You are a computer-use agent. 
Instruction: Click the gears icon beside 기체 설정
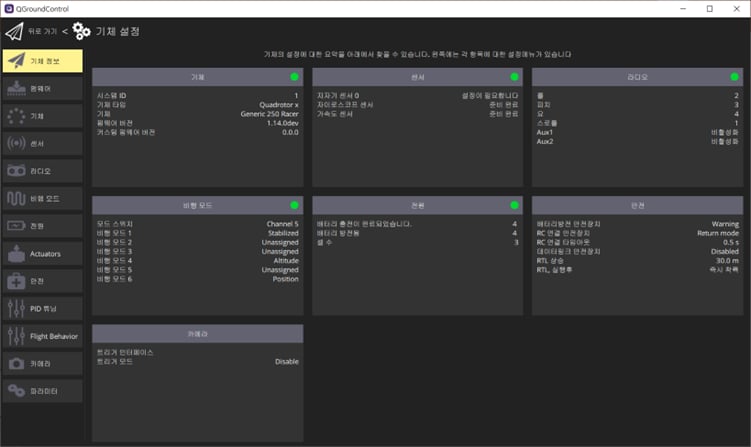tap(81, 31)
